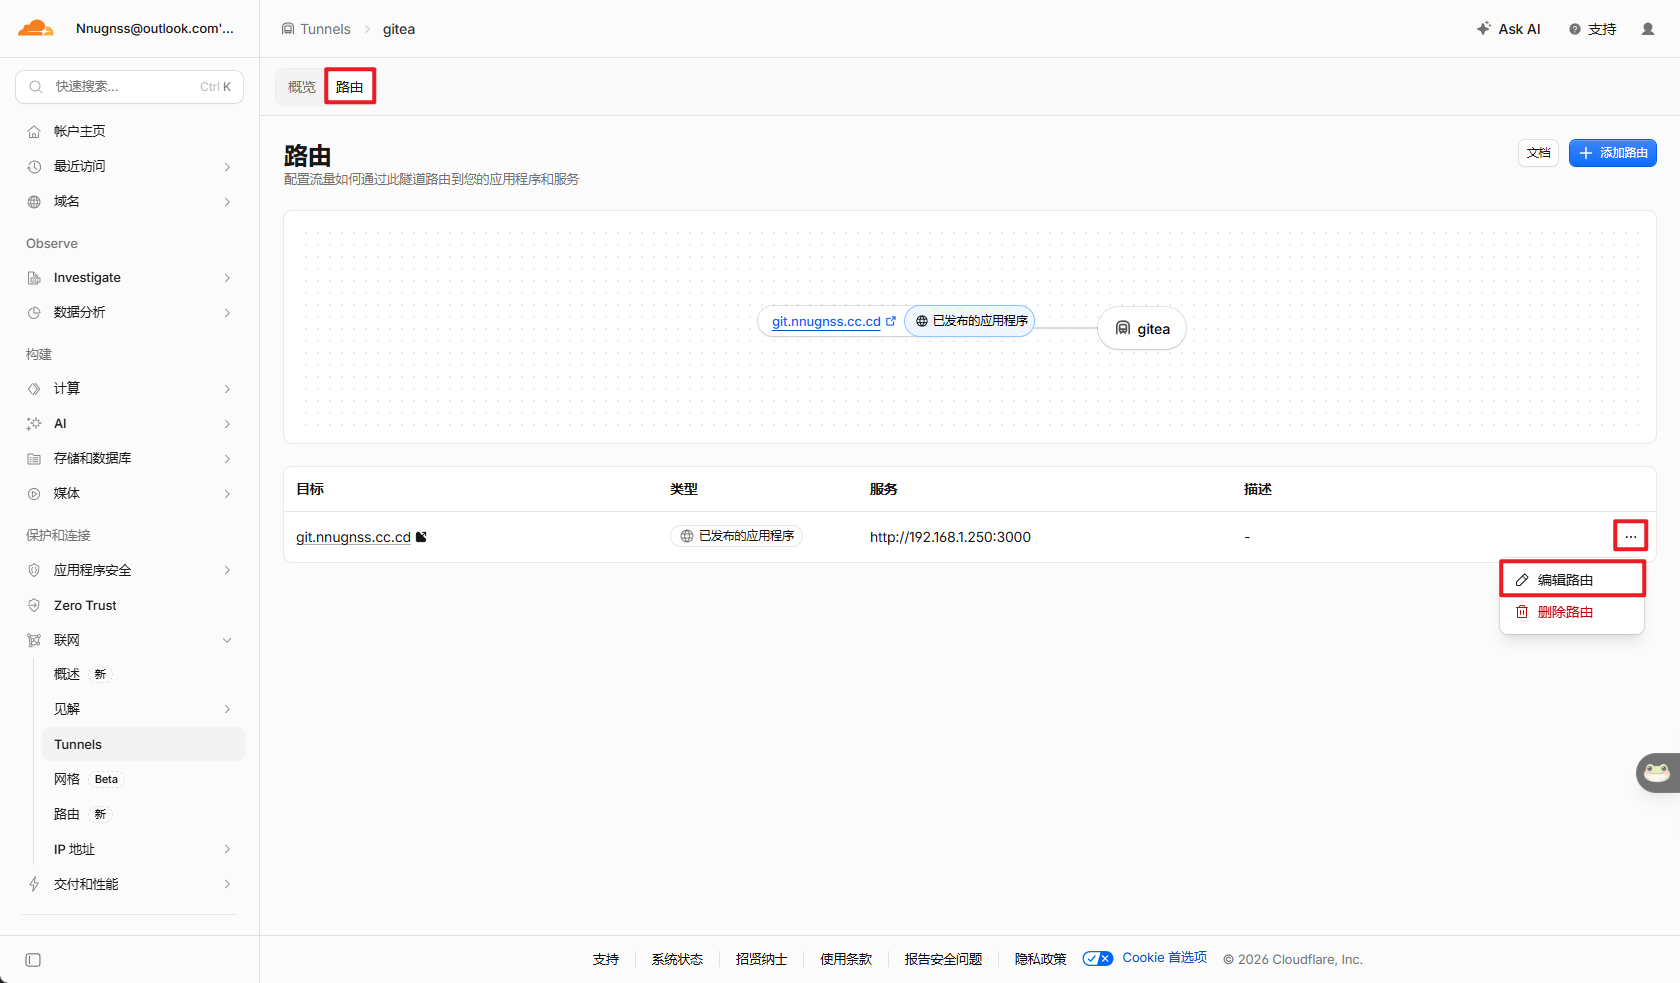Image resolution: width=1680 pixels, height=983 pixels.
Task: Click the 媒体 play icon
Action: 34,494
